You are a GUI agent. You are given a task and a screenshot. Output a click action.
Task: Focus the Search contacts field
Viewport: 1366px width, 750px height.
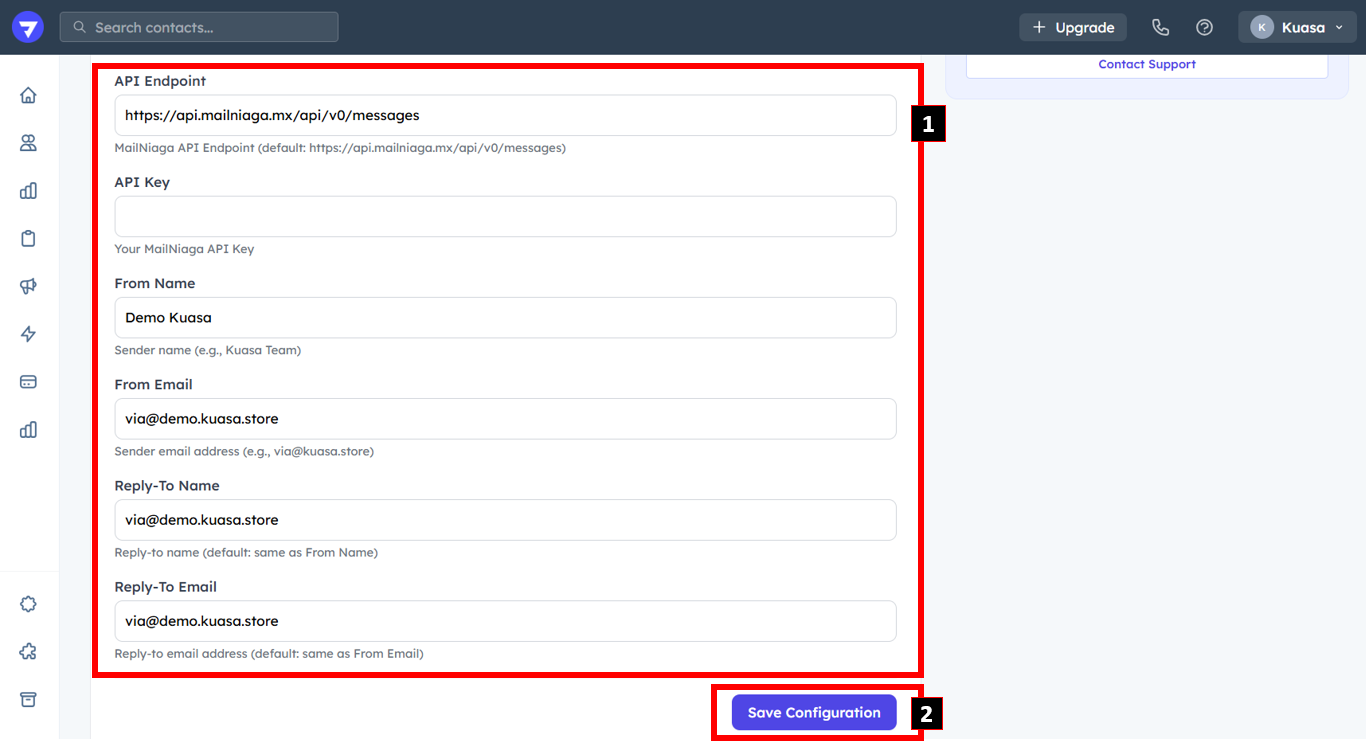pos(199,27)
